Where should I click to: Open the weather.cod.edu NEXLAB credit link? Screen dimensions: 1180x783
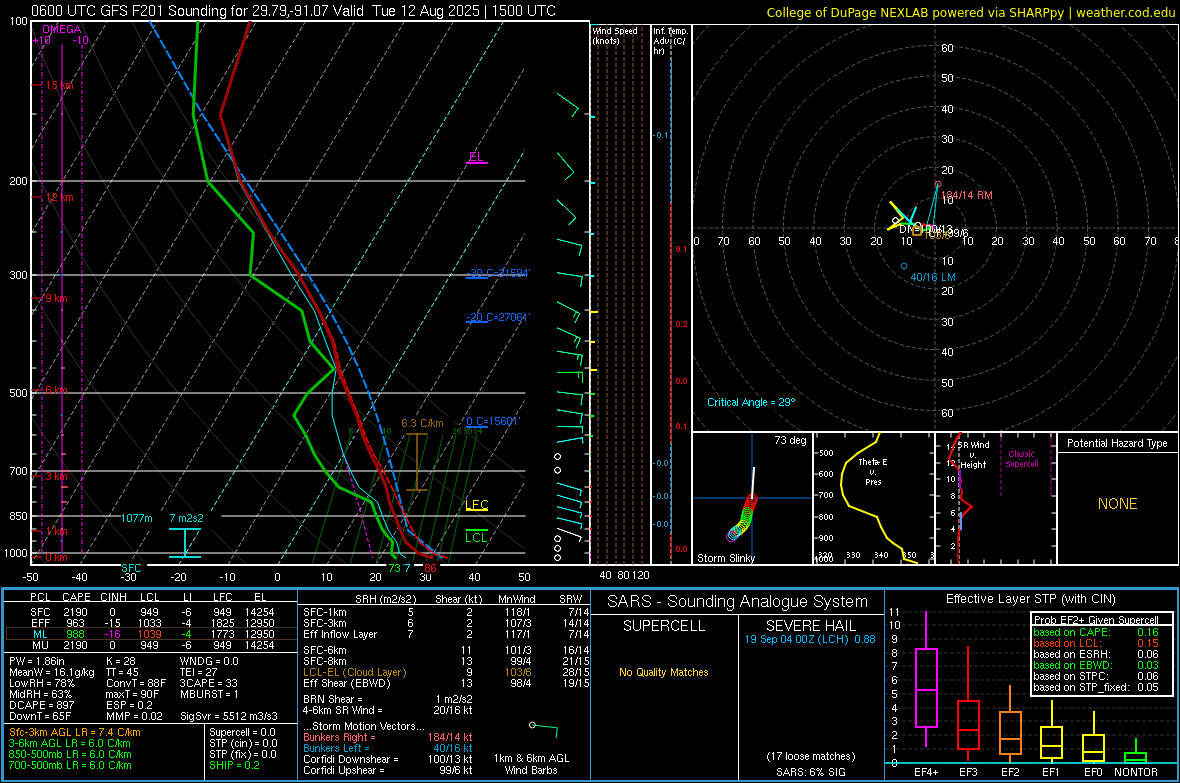pos(971,12)
